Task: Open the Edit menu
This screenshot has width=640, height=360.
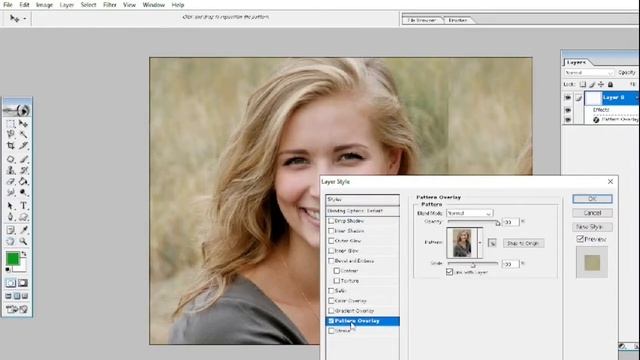Action: click(24, 5)
